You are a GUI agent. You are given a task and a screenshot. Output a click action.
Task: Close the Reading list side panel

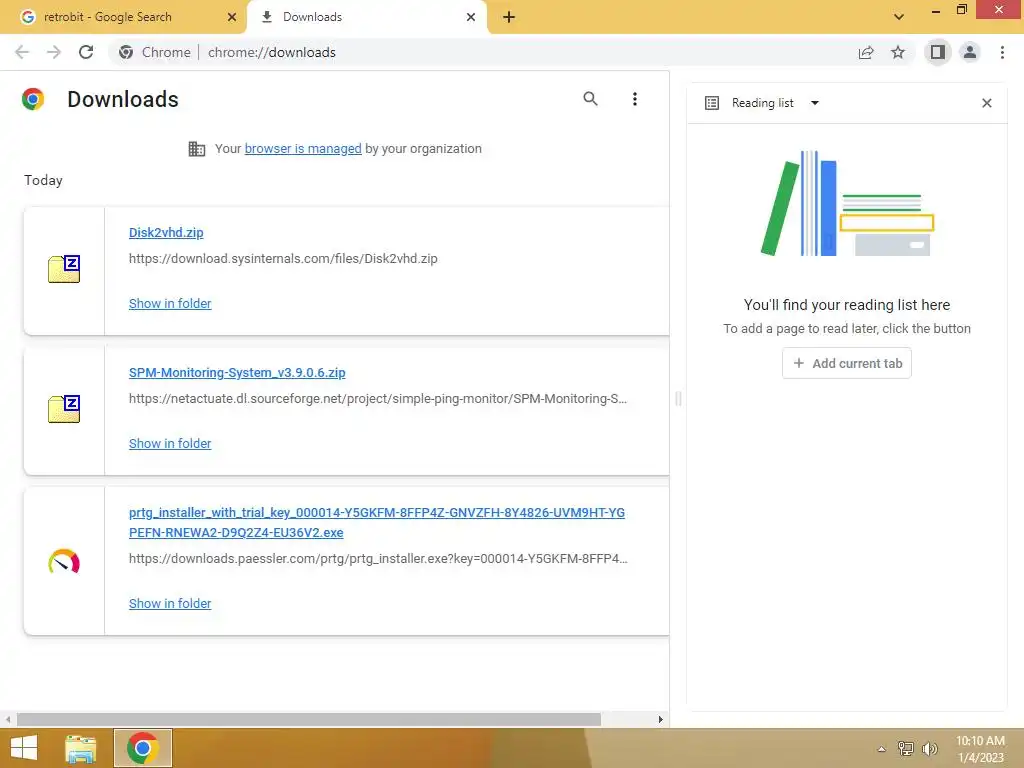tap(987, 103)
